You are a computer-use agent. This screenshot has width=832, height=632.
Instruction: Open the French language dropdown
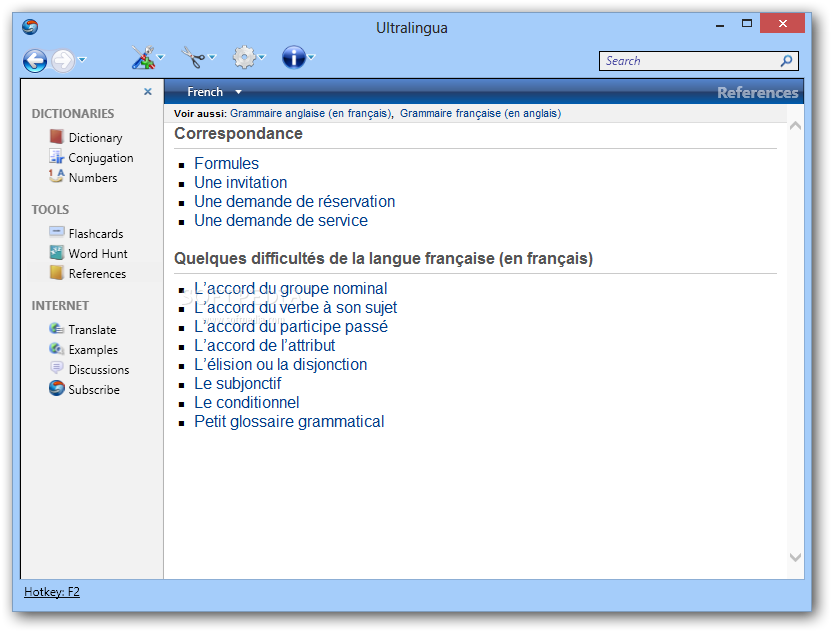click(214, 92)
